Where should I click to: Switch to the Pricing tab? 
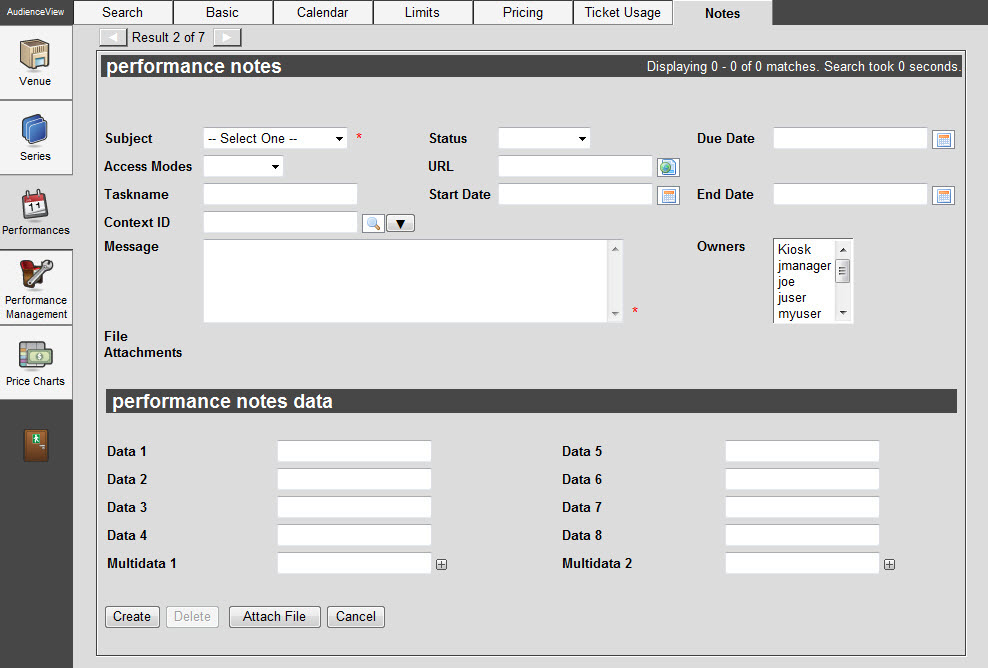click(x=522, y=12)
